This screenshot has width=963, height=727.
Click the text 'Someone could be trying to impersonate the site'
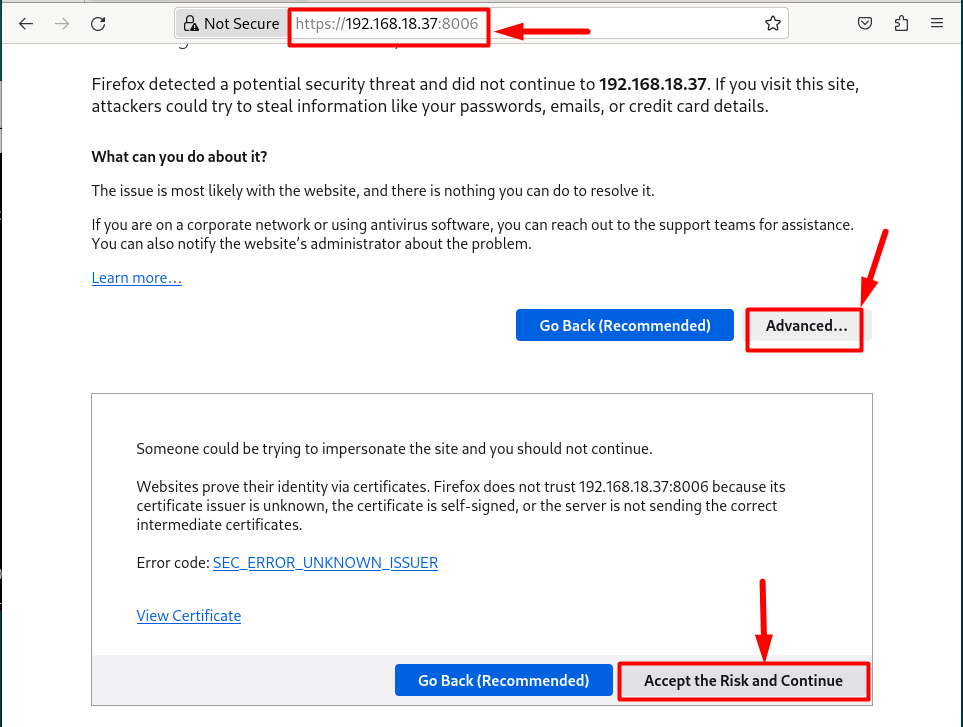coord(297,449)
